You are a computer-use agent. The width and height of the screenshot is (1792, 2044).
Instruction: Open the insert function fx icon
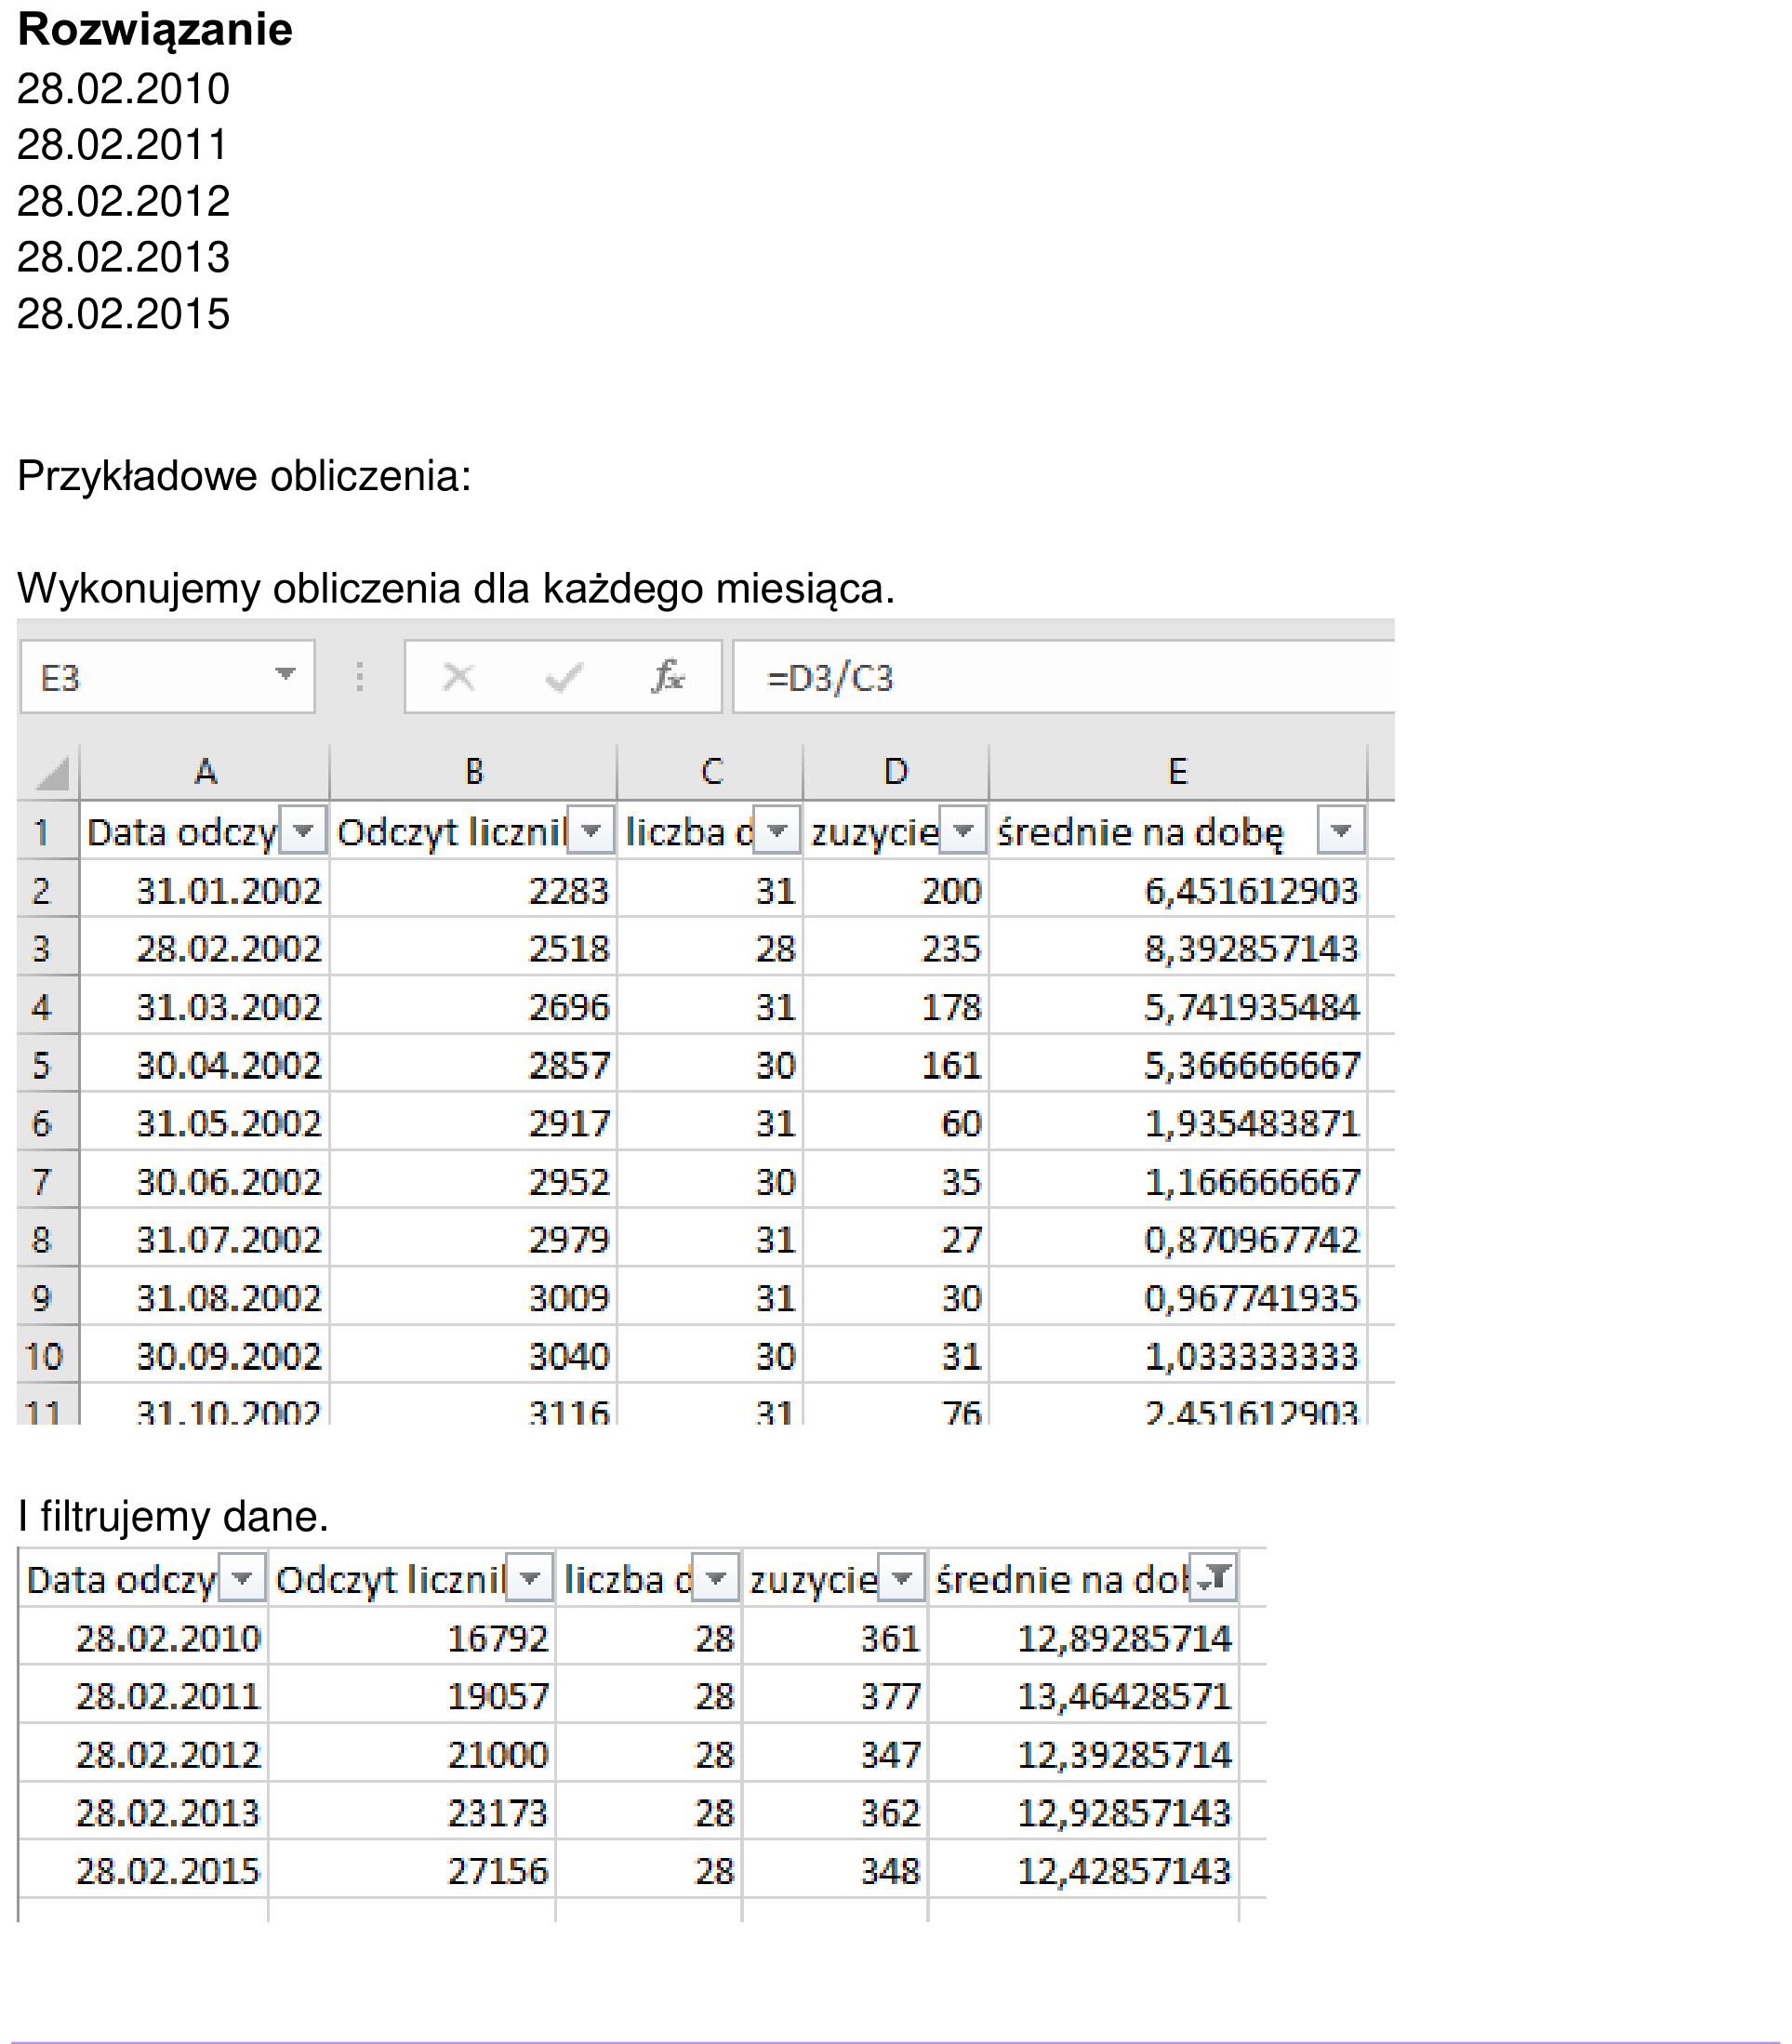(667, 677)
